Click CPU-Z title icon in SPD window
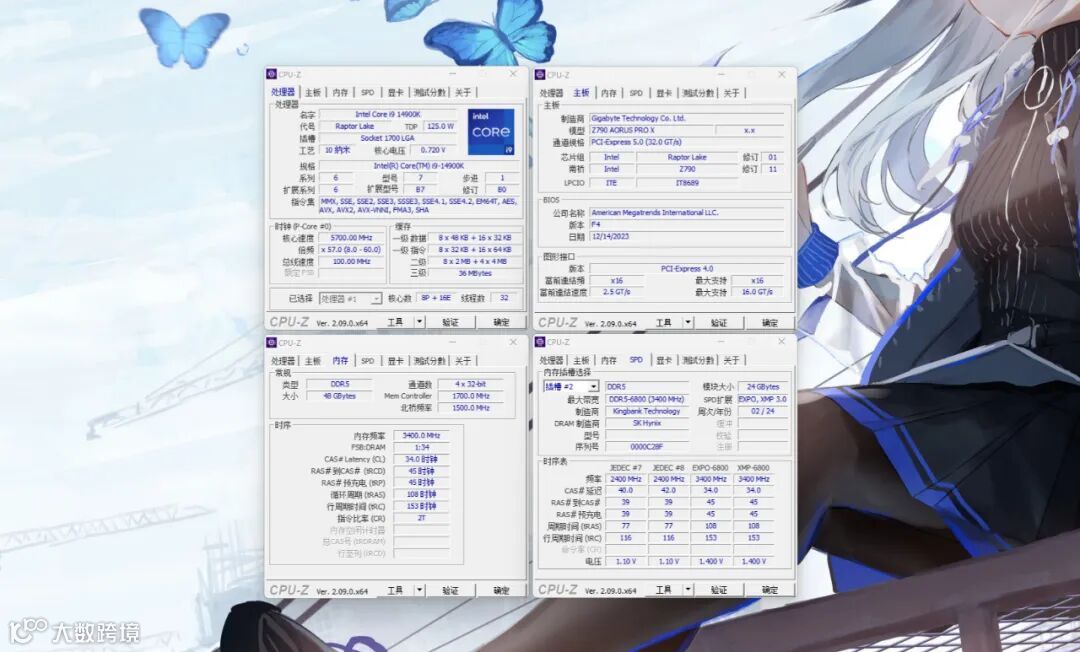Image resolution: width=1080 pixels, height=652 pixels. [x=541, y=342]
